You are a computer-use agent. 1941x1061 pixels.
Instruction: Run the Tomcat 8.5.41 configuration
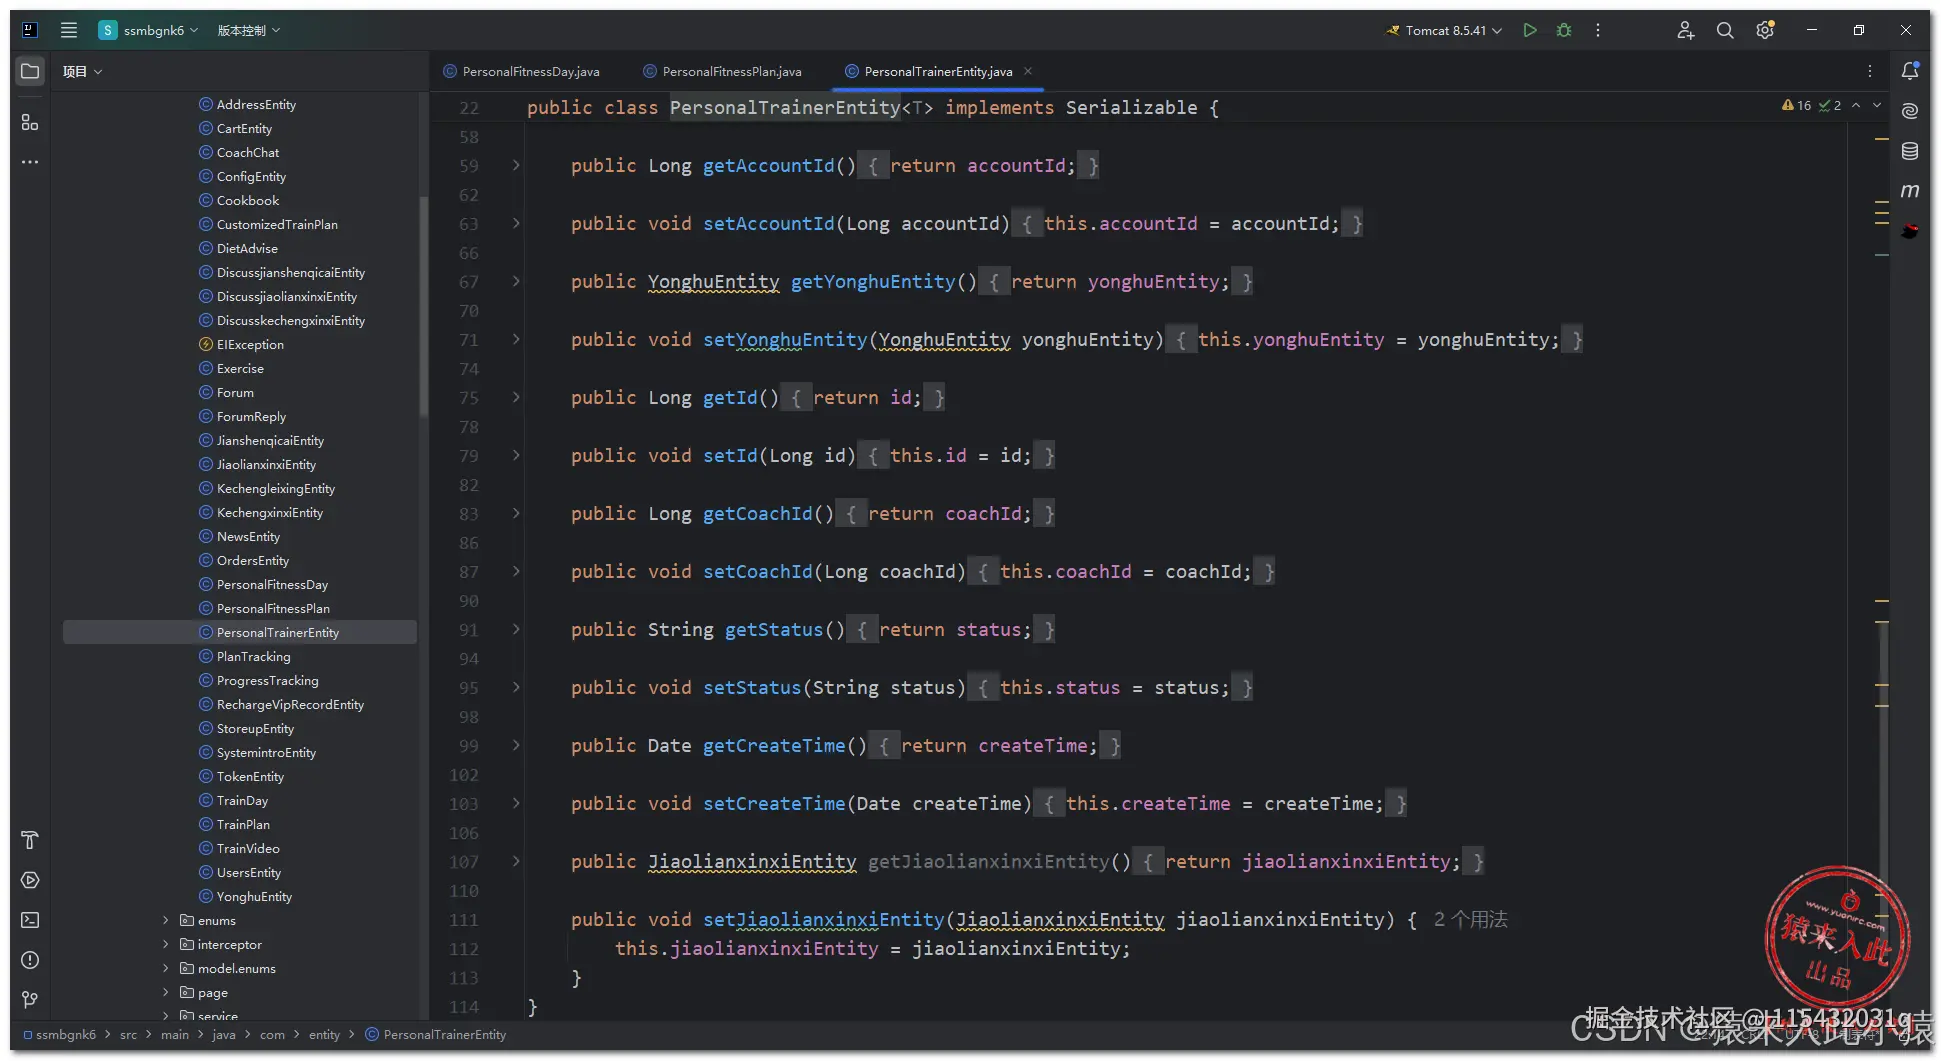(x=1529, y=30)
